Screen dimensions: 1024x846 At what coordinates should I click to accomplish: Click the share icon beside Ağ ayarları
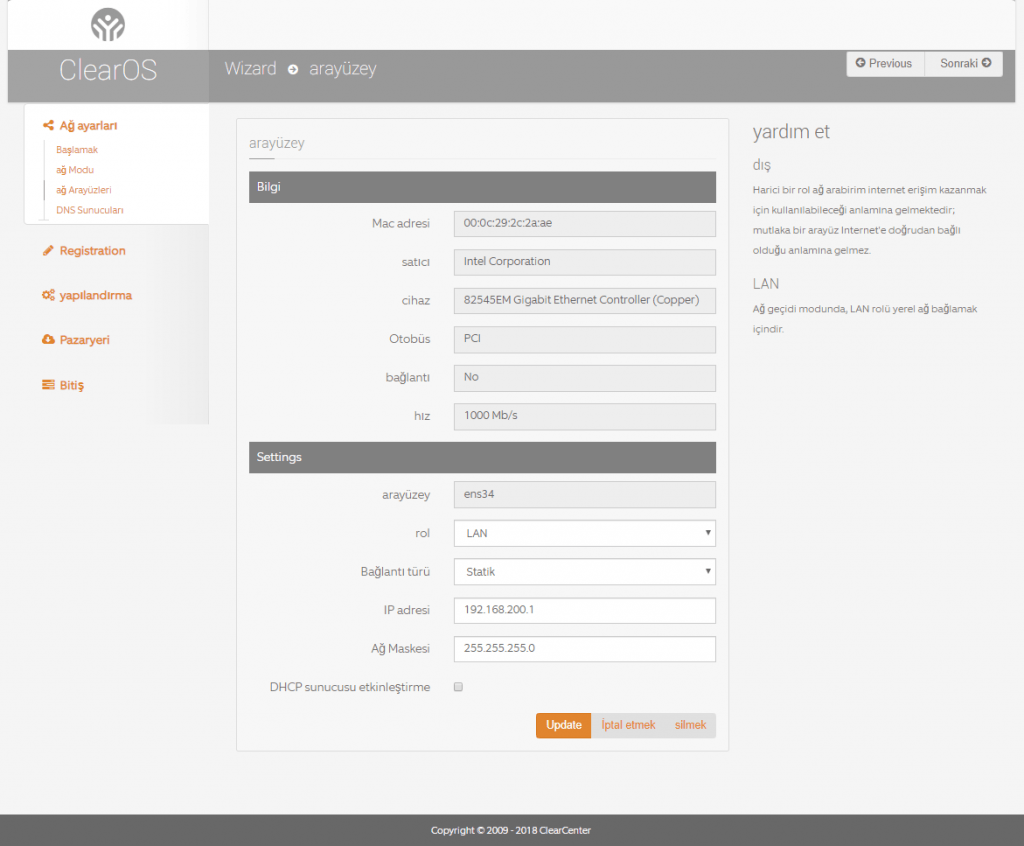pos(48,126)
